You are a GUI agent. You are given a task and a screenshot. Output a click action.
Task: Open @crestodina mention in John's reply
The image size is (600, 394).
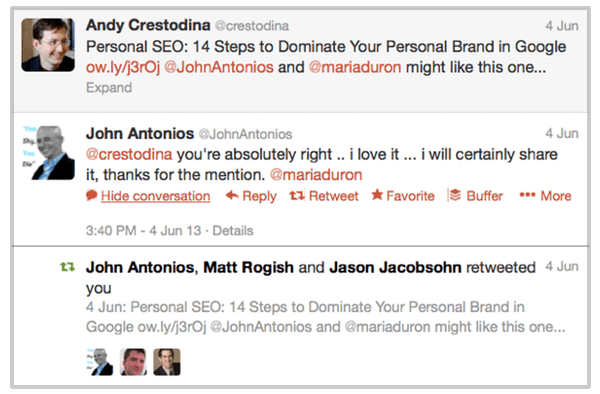click(129, 154)
